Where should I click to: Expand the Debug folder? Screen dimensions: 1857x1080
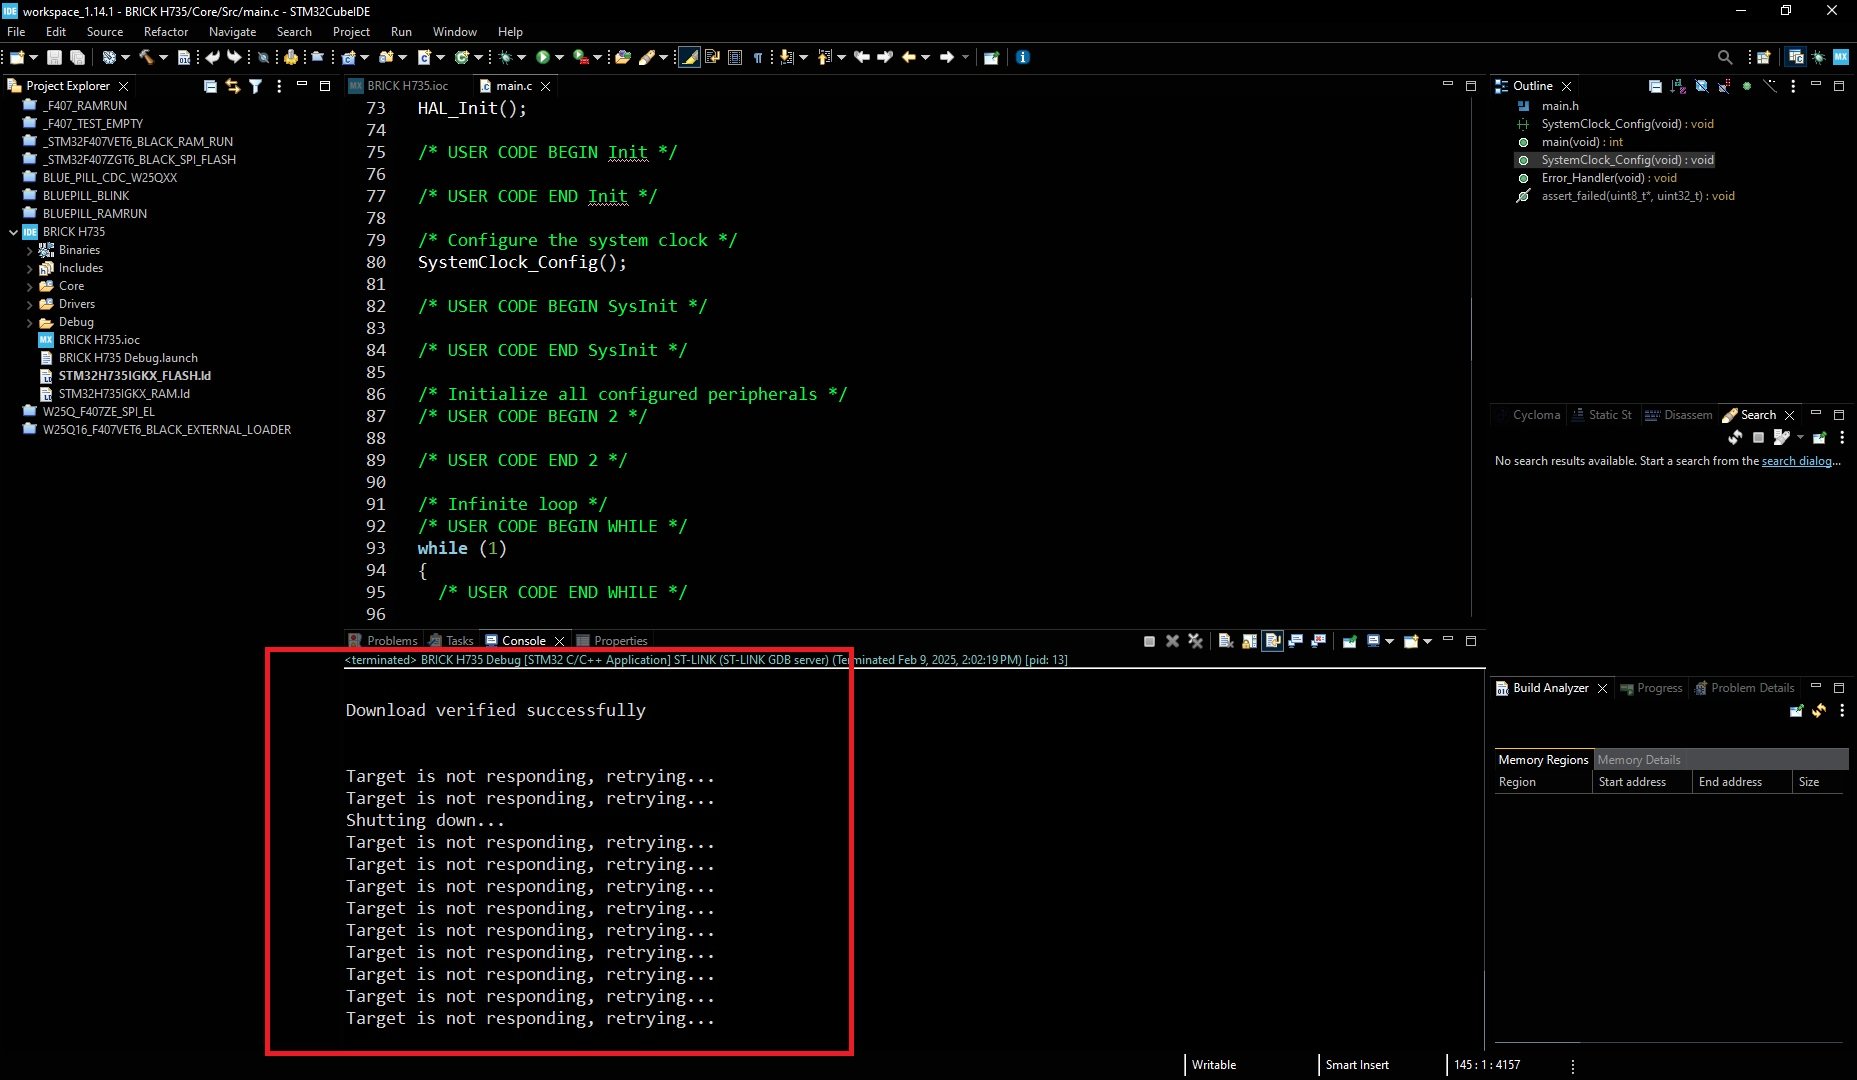point(29,322)
